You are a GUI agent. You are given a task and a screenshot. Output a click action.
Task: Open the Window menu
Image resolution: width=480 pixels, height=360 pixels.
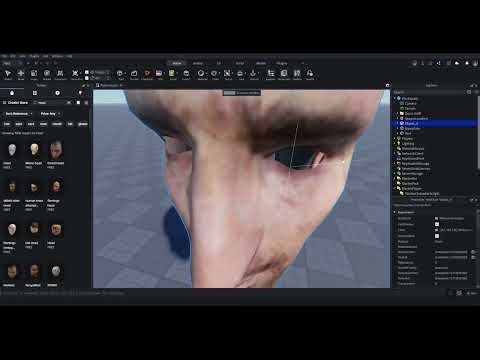57,56
